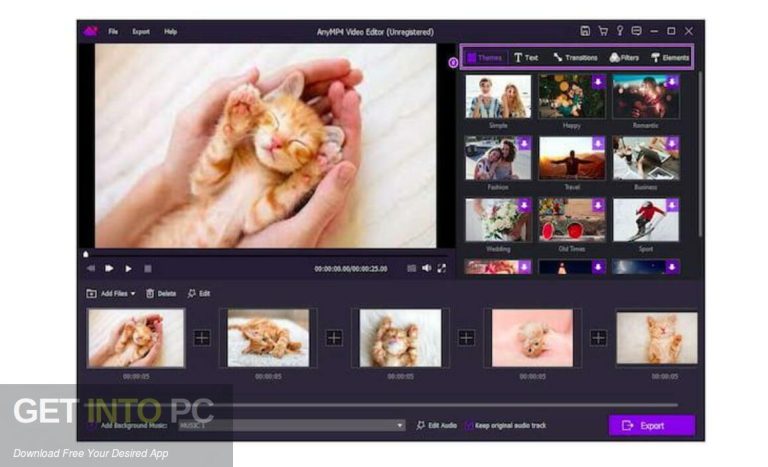This screenshot has width=768, height=467.
Task: Select the fourth clip with pink background
Action: [532, 338]
